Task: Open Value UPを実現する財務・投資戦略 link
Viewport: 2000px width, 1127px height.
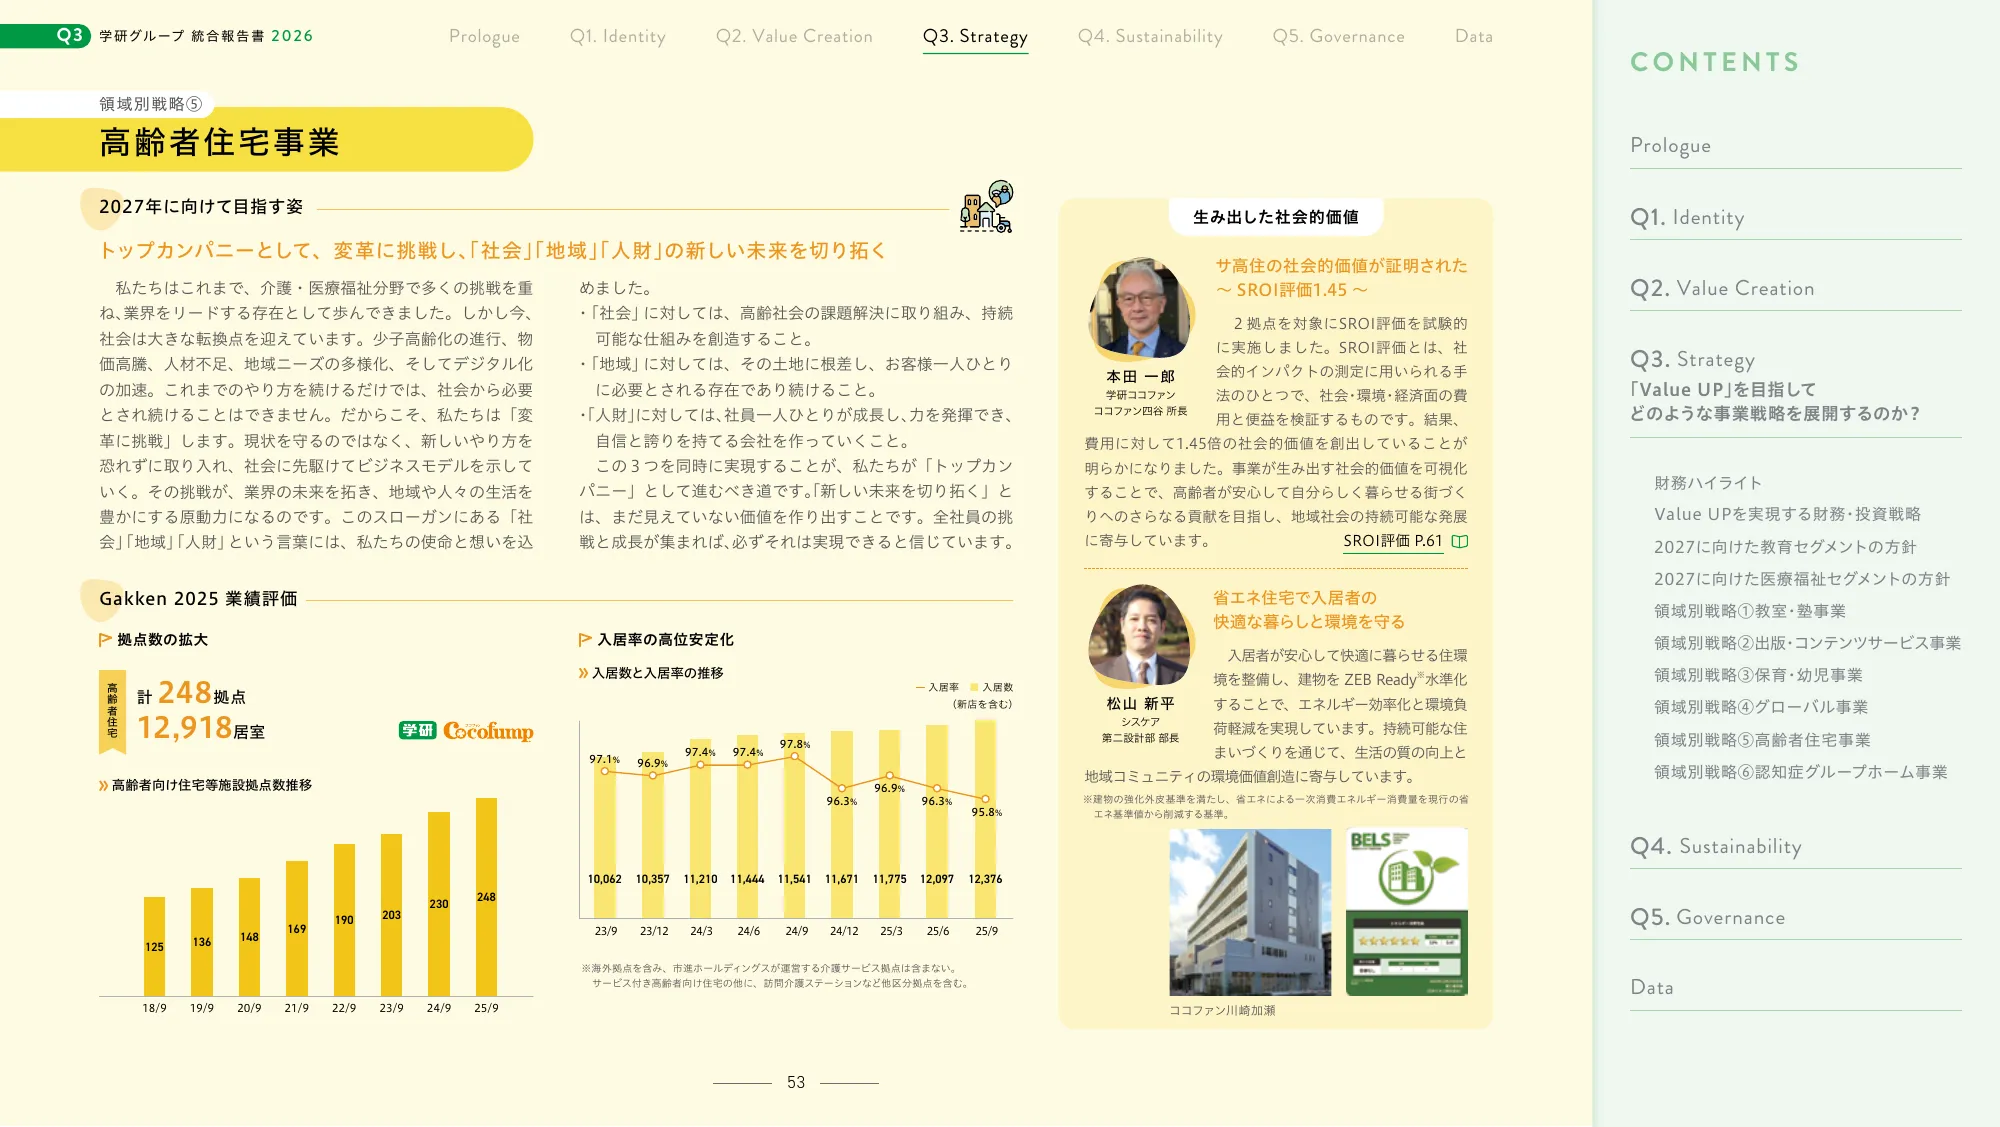Action: [x=1787, y=514]
